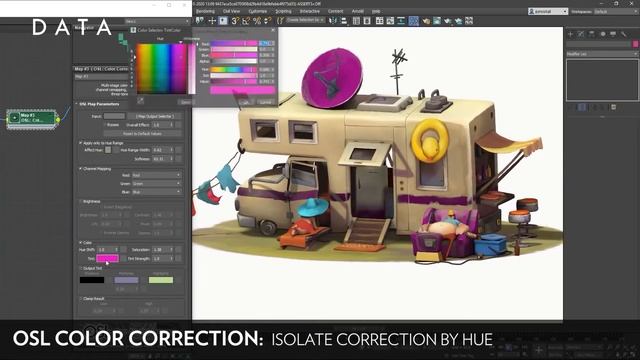The image size is (640, 360).
Task: Toggle Percent Snap icon in main toolbar
Action: [x=257, y=21]
